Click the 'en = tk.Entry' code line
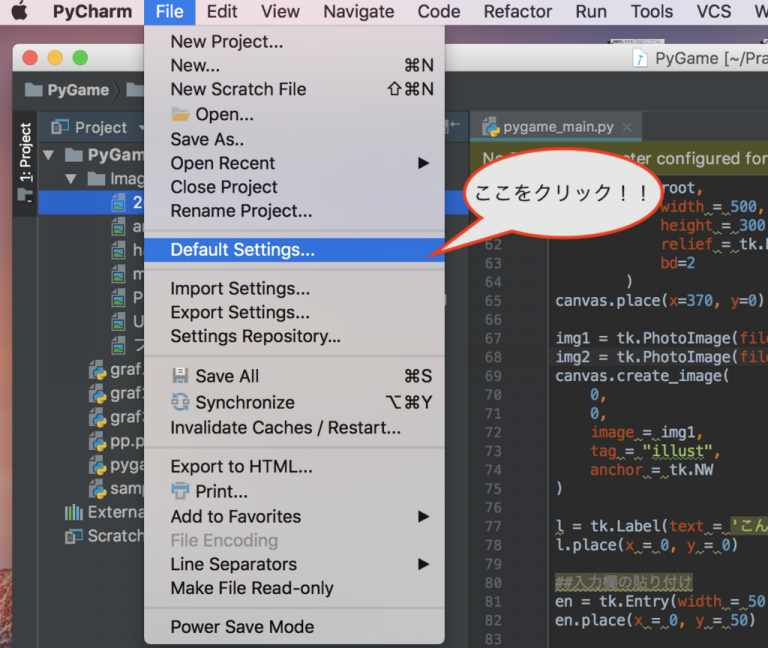The image size is (768, 648). (661, 601)
